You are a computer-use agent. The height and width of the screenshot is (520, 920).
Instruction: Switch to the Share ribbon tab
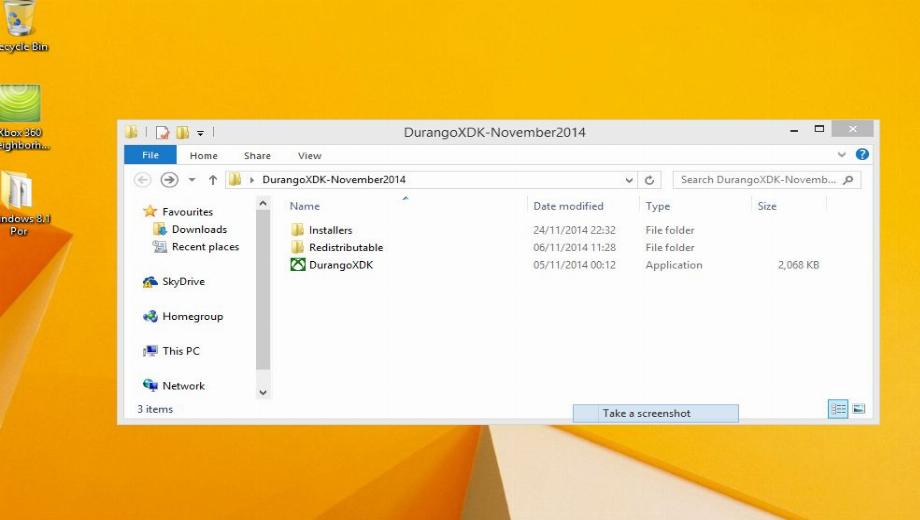pyautogui.click(x=257, y=156)
